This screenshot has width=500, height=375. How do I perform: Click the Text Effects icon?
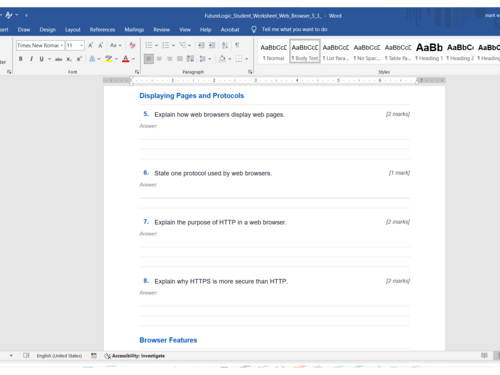[x=92, y=59]
